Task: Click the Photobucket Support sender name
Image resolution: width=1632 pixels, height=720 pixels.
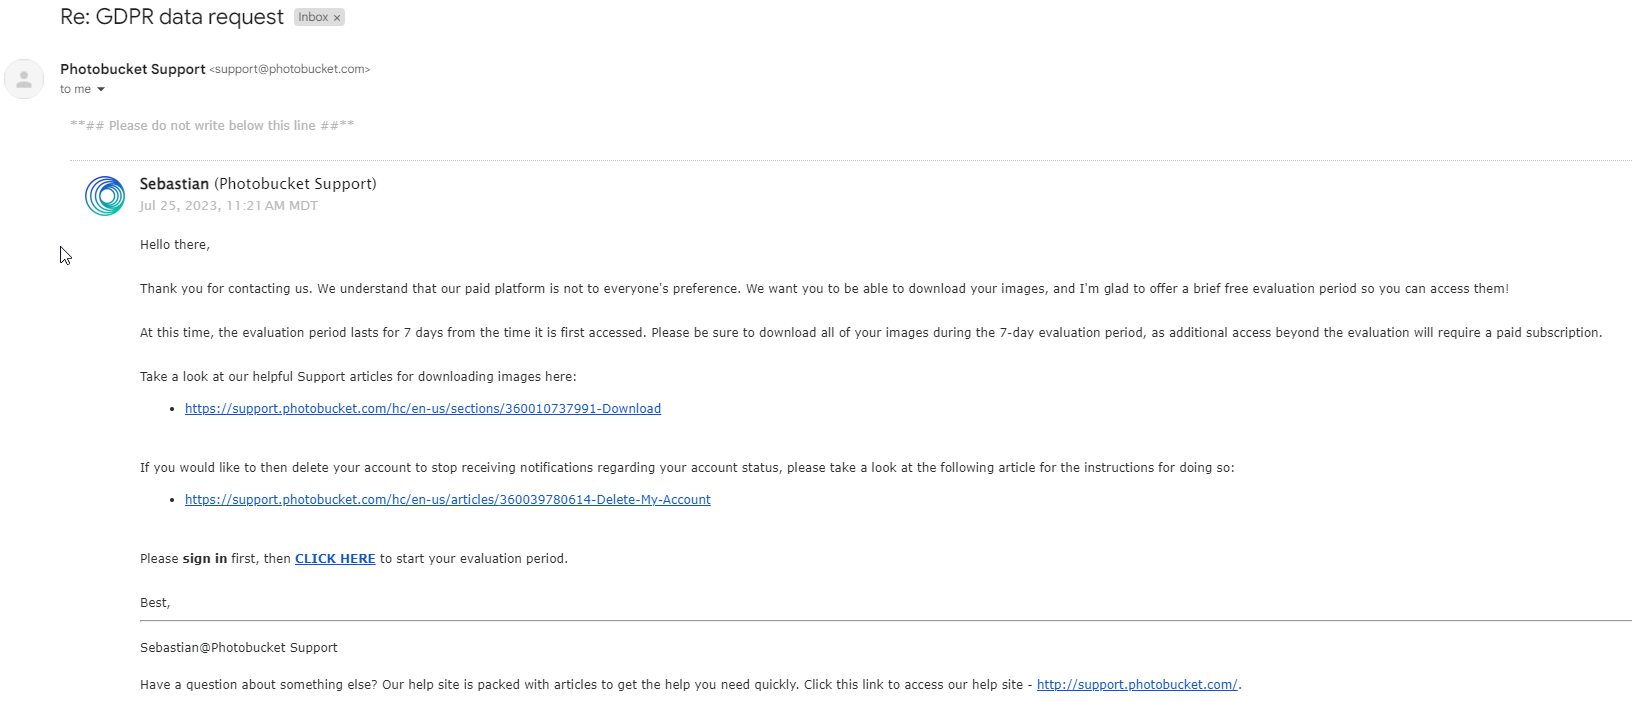Action: pyautogui.click(x=132, y=69)
